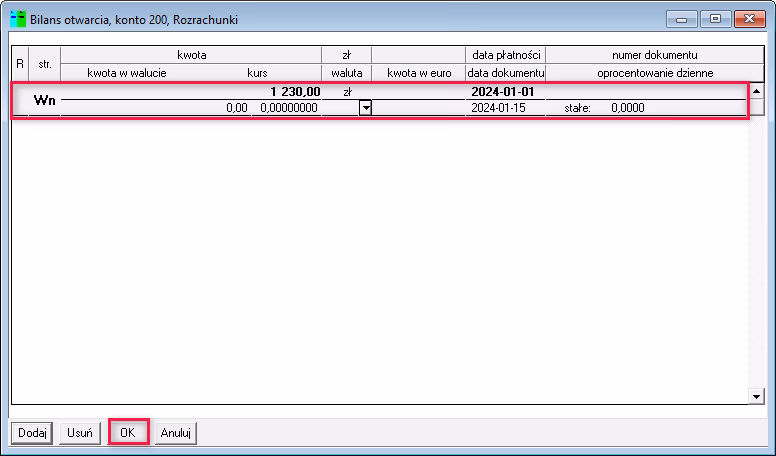This screenshot has width=776, height=456.
Task: Click the kwota w euro column header
Action: (418, 73)
